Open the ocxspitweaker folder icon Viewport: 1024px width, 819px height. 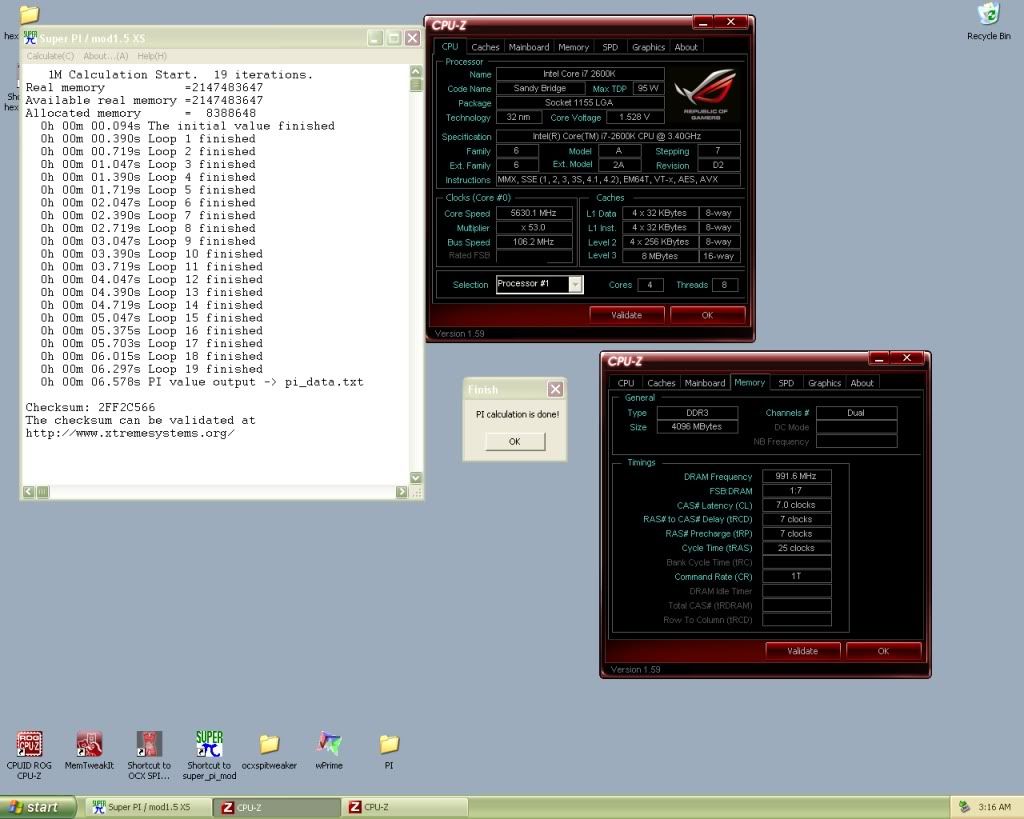pos(269,745)
